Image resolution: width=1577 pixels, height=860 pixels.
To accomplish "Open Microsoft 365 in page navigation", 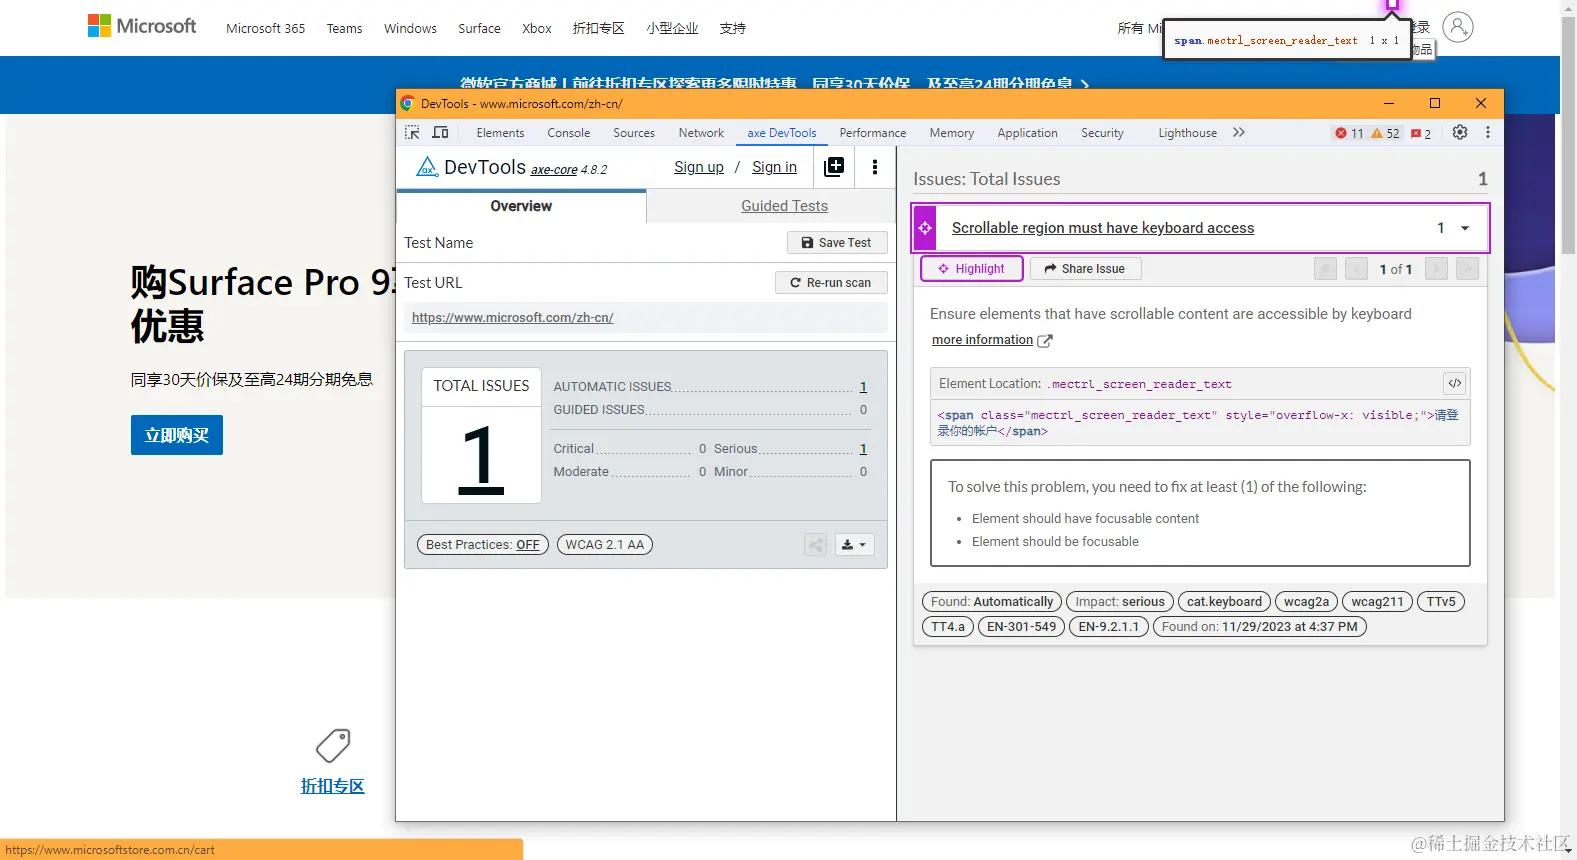I will (x=265, y=28).
